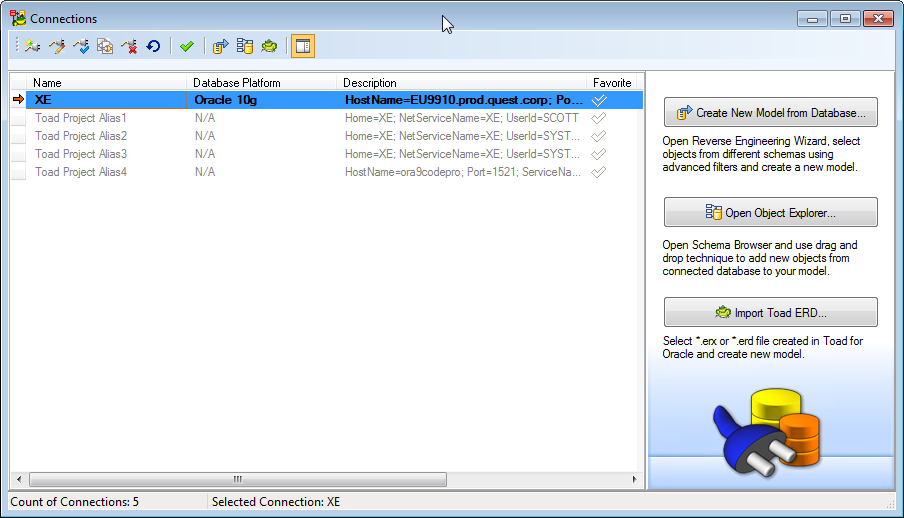
Task: Click the Oracle 10g platform cell
Action: tap(262, 100)
